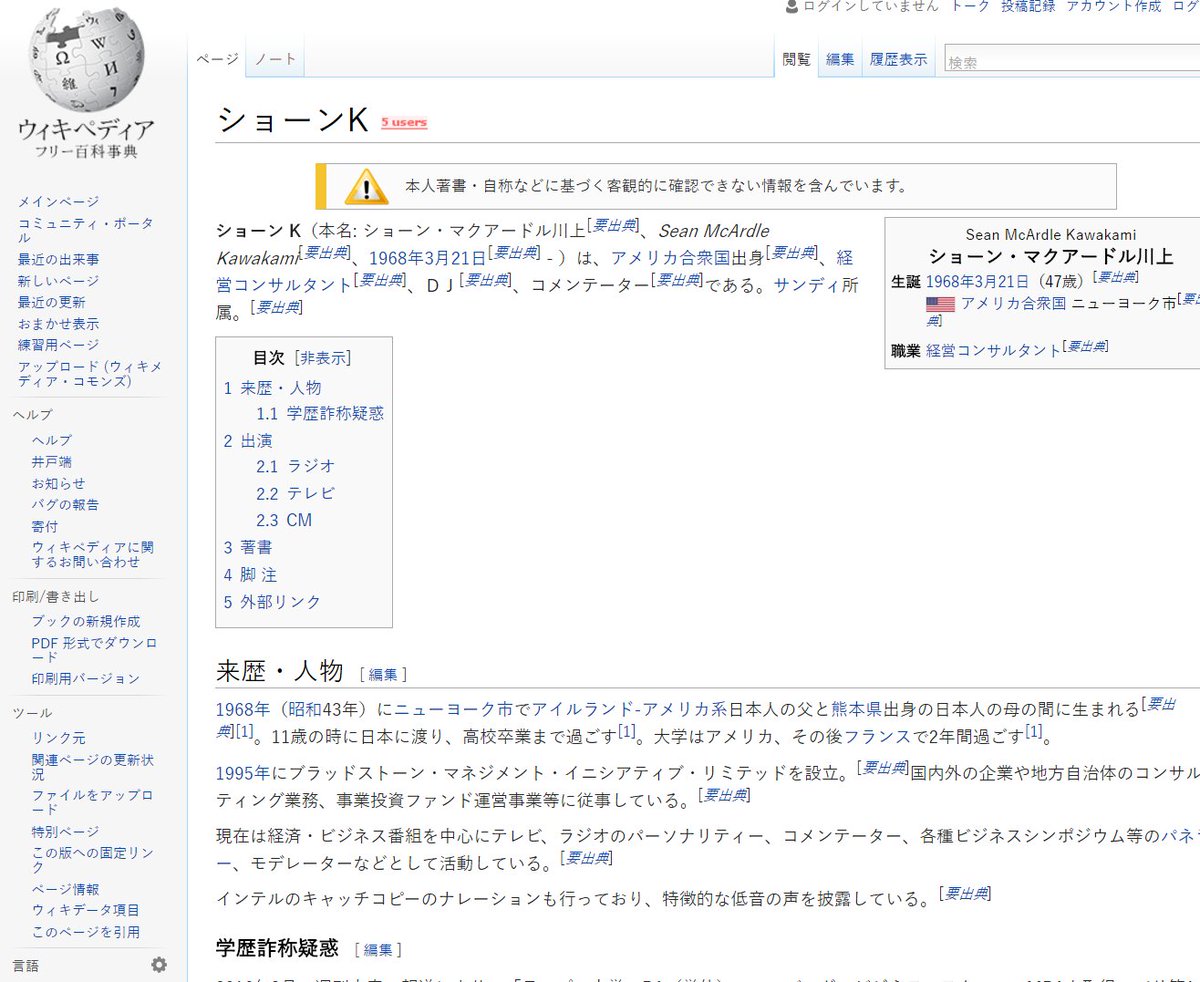Viewport: 1200px width, 982px height.
Task: Open 投稿記録 in the top bar
Action: click(1027, 6)
